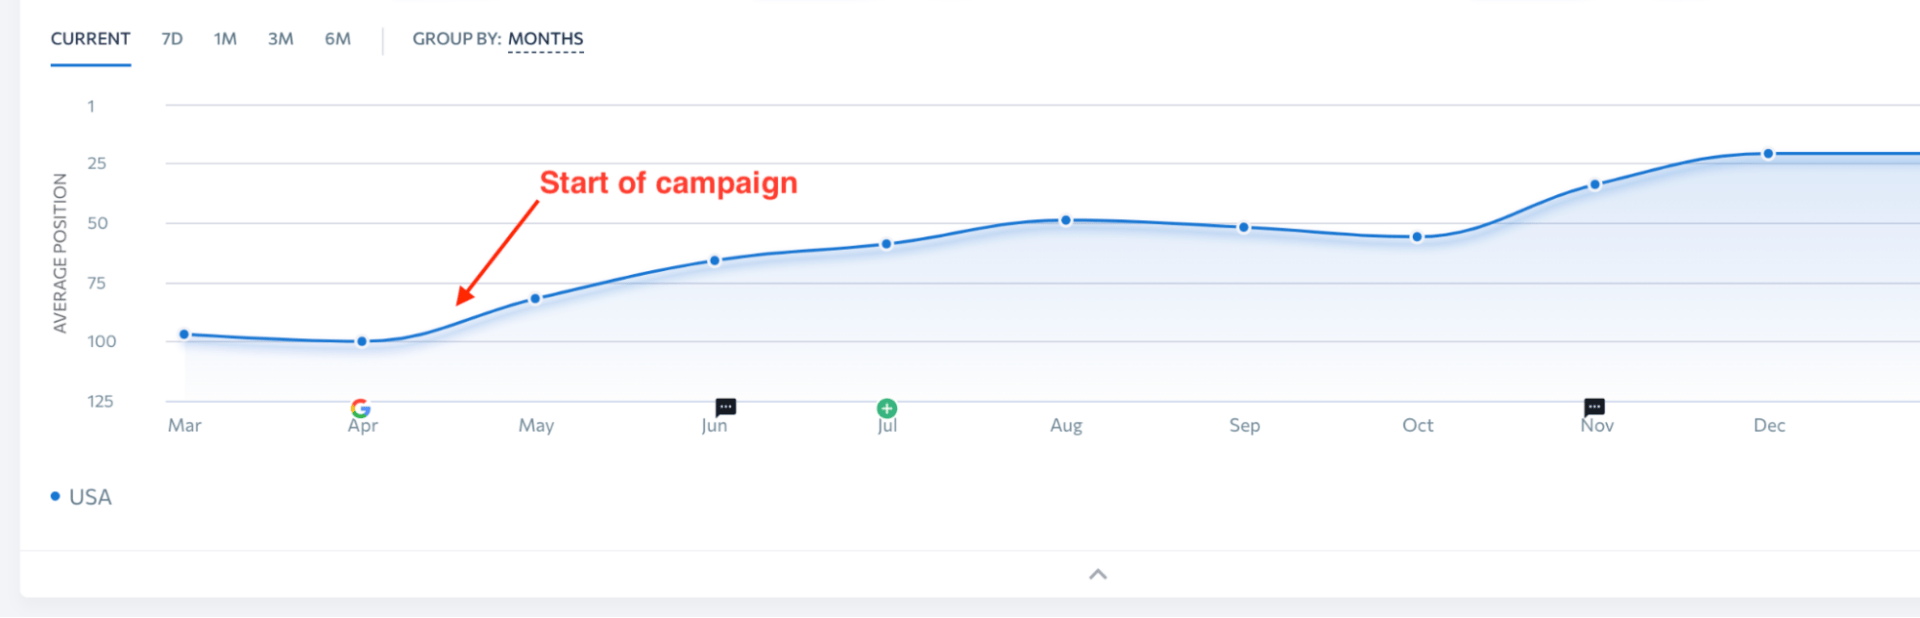Image resolution: width=1920 pixels, height=618 pixels.
Task: Switch on the 1M period filter
Action: [225, 39]
